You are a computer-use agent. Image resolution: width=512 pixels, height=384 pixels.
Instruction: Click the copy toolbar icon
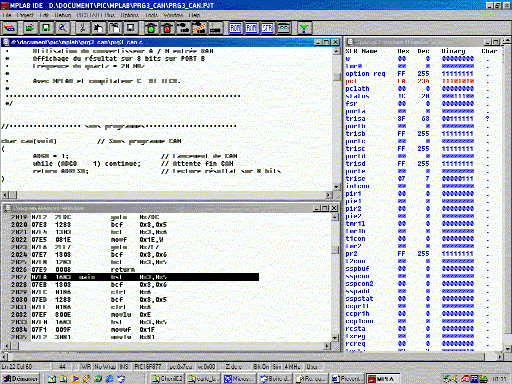coord(98,28)
